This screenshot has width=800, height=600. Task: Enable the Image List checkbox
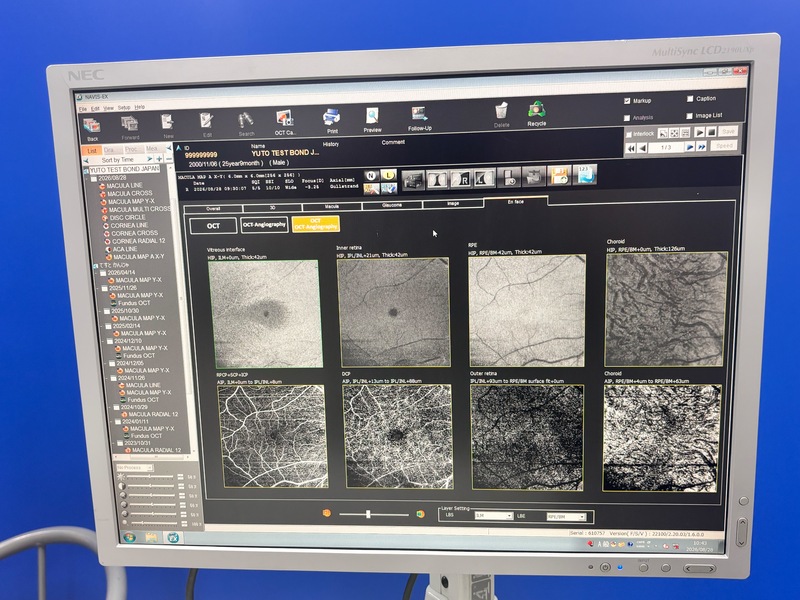(689, 116)
